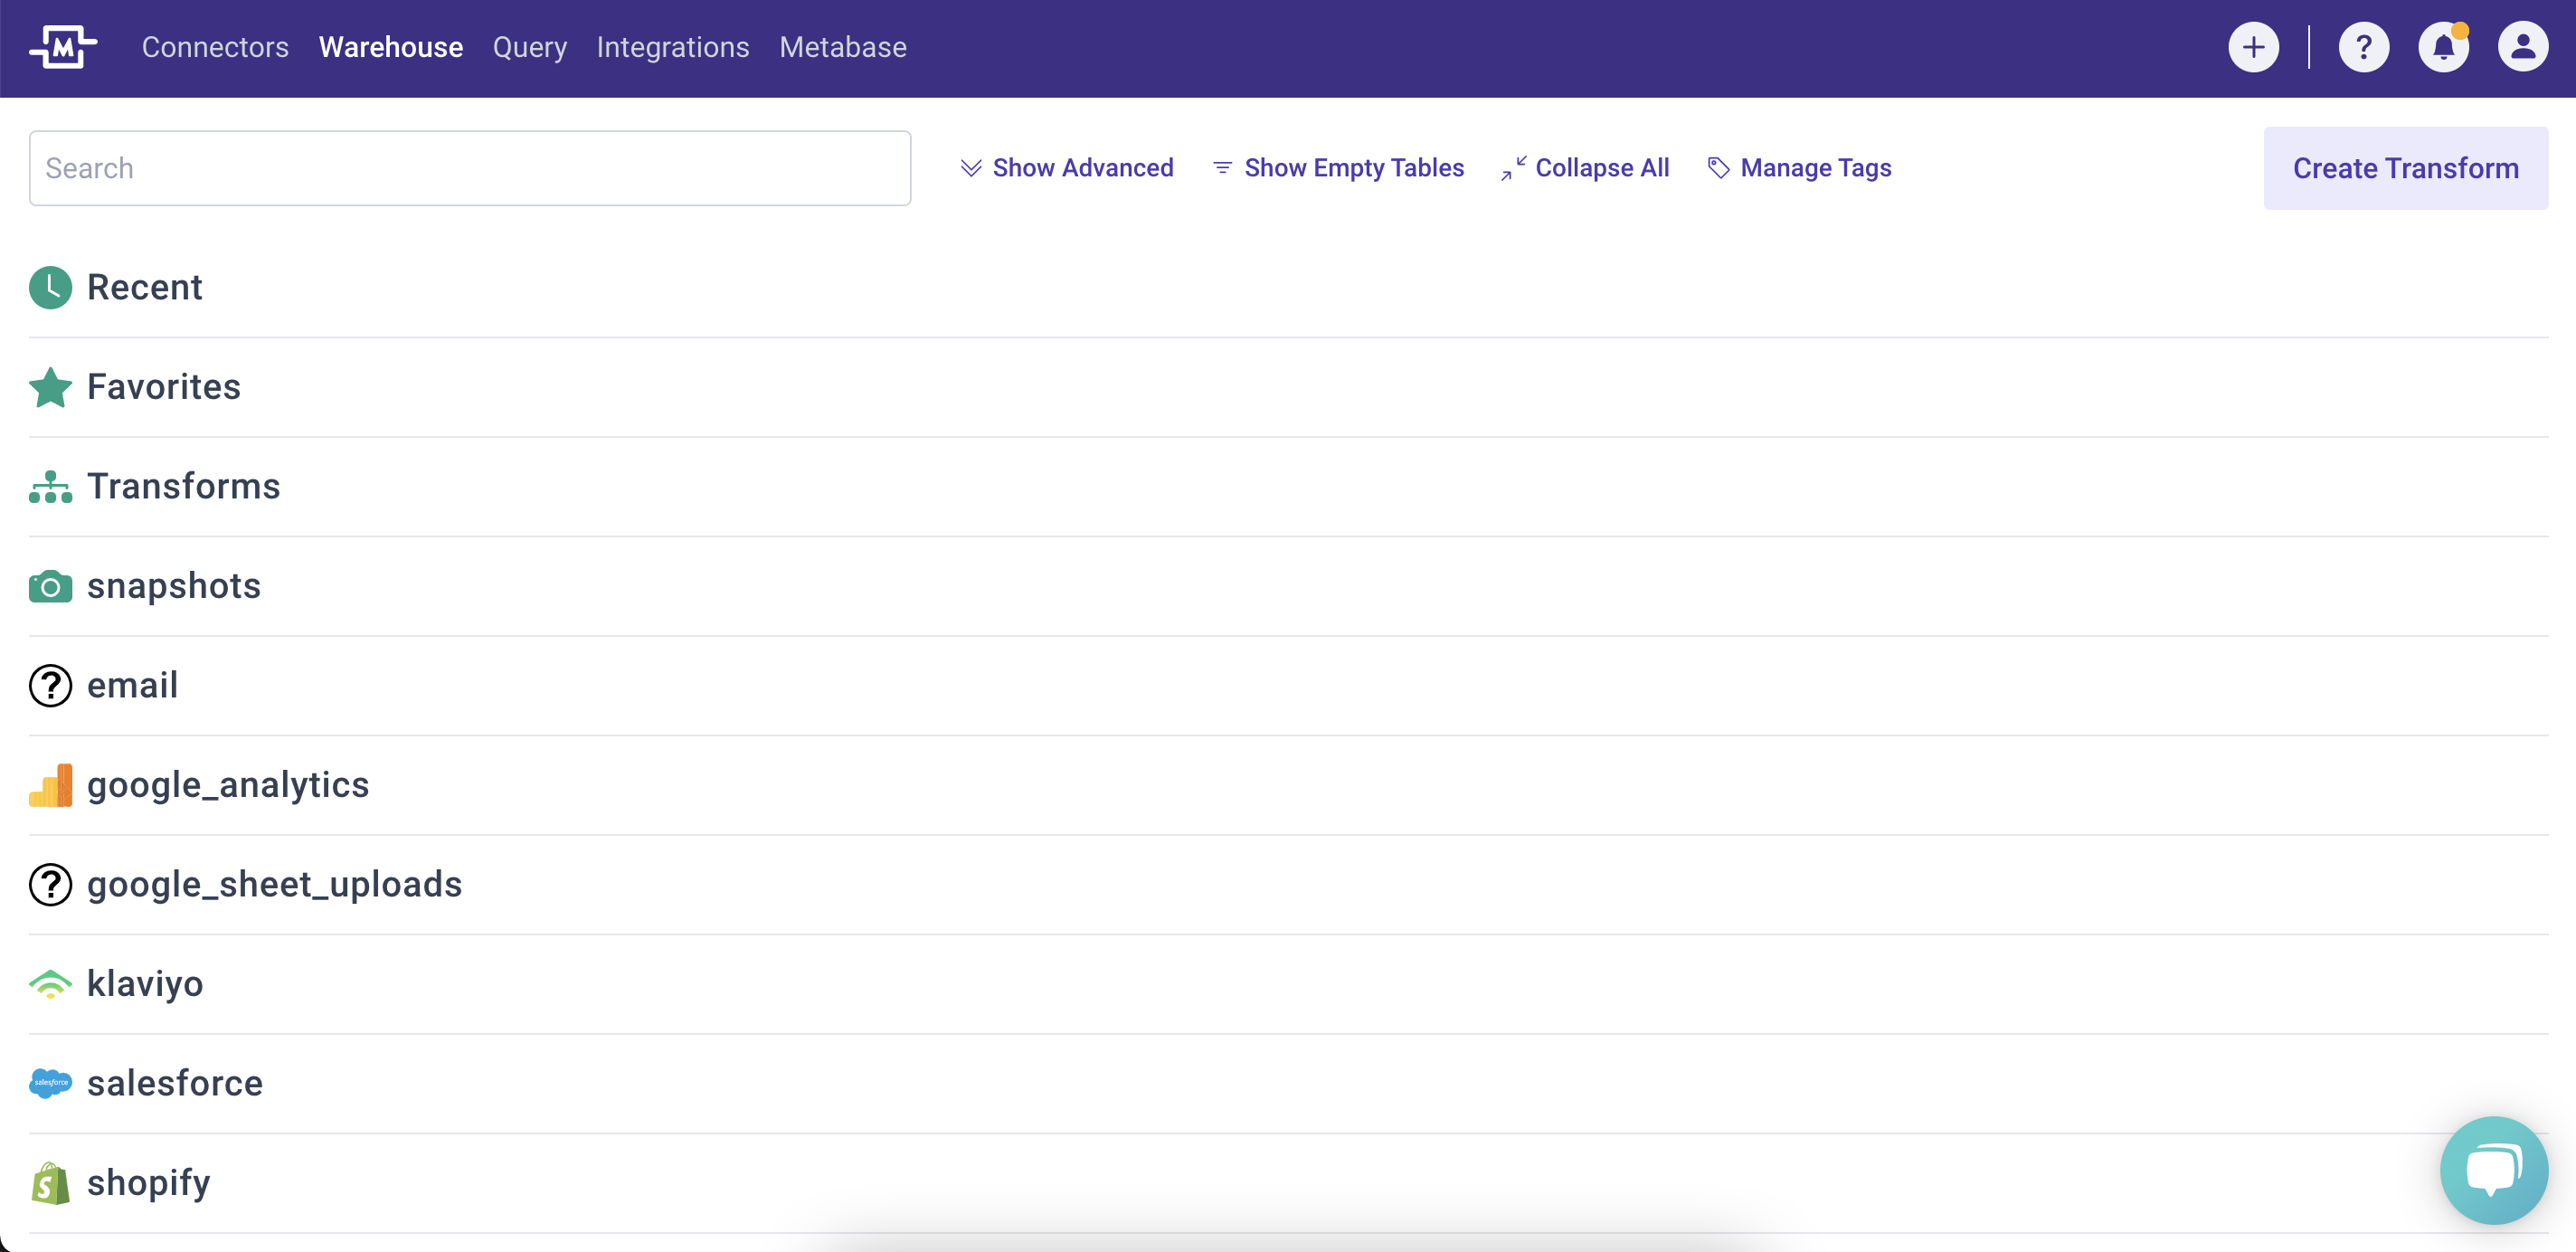This screenshot has width=2576, height=1252.
Task: Focus the Search input field
Action: [x=469, y=168]
